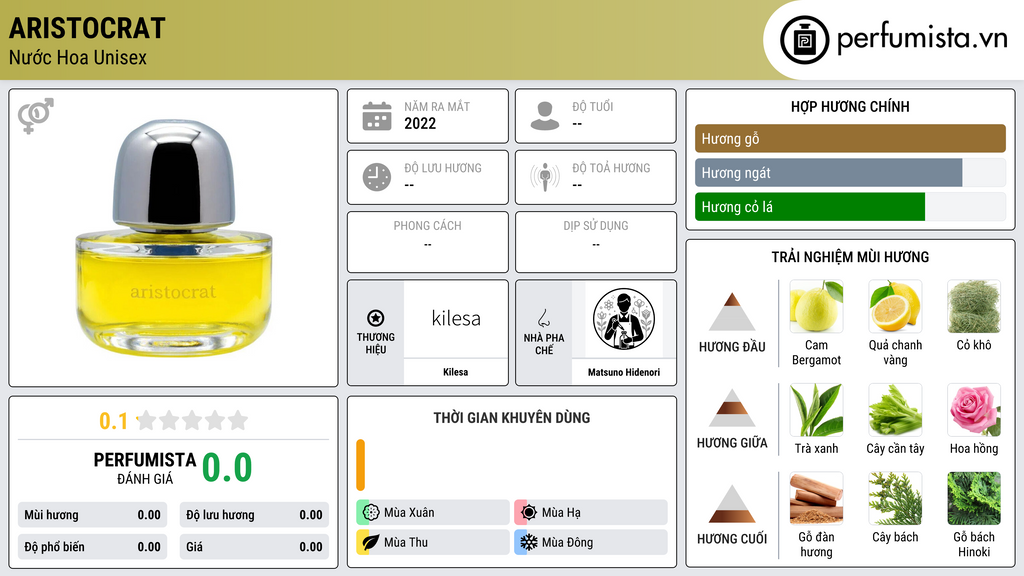1024x576 pixels.
Task: Click the five-star rating row
Action: point(192,420)
